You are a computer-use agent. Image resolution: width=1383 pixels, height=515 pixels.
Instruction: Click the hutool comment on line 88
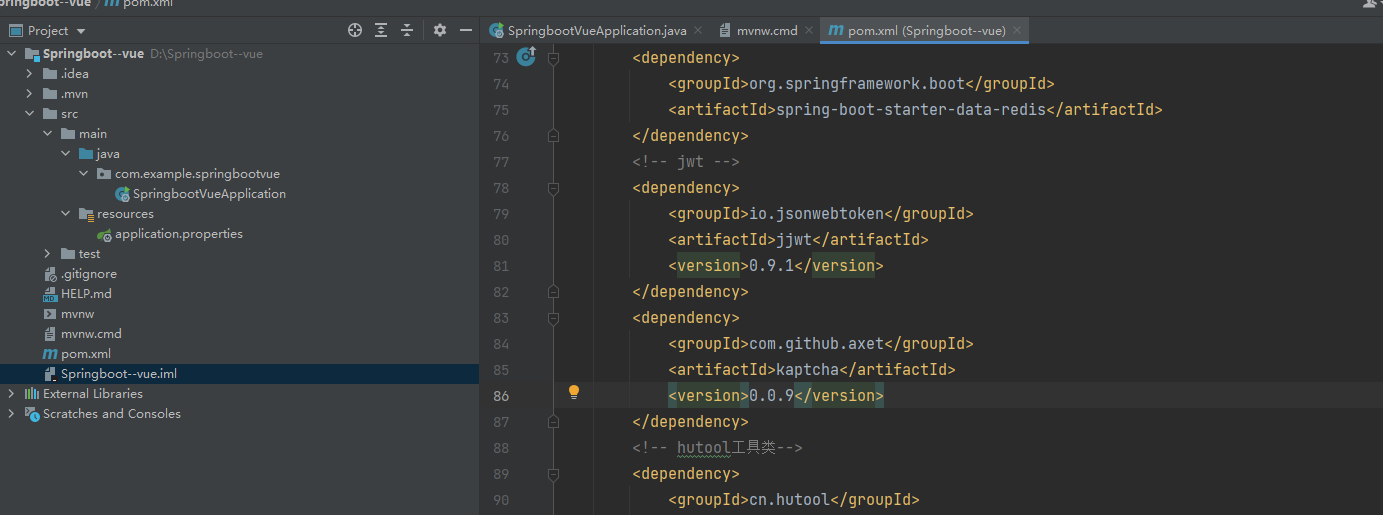click(x=717, y=448)
